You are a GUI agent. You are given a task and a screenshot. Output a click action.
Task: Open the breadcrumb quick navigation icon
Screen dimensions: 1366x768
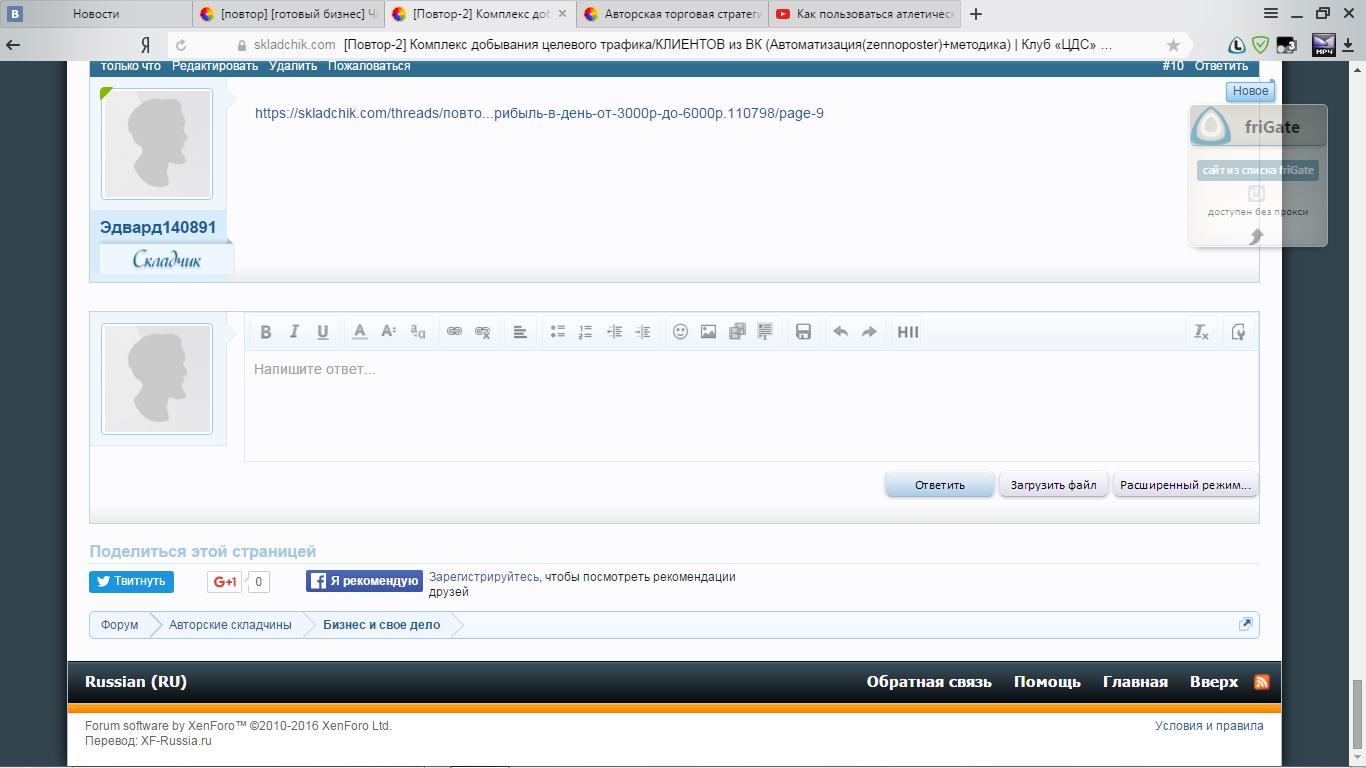click(1245, 624)
